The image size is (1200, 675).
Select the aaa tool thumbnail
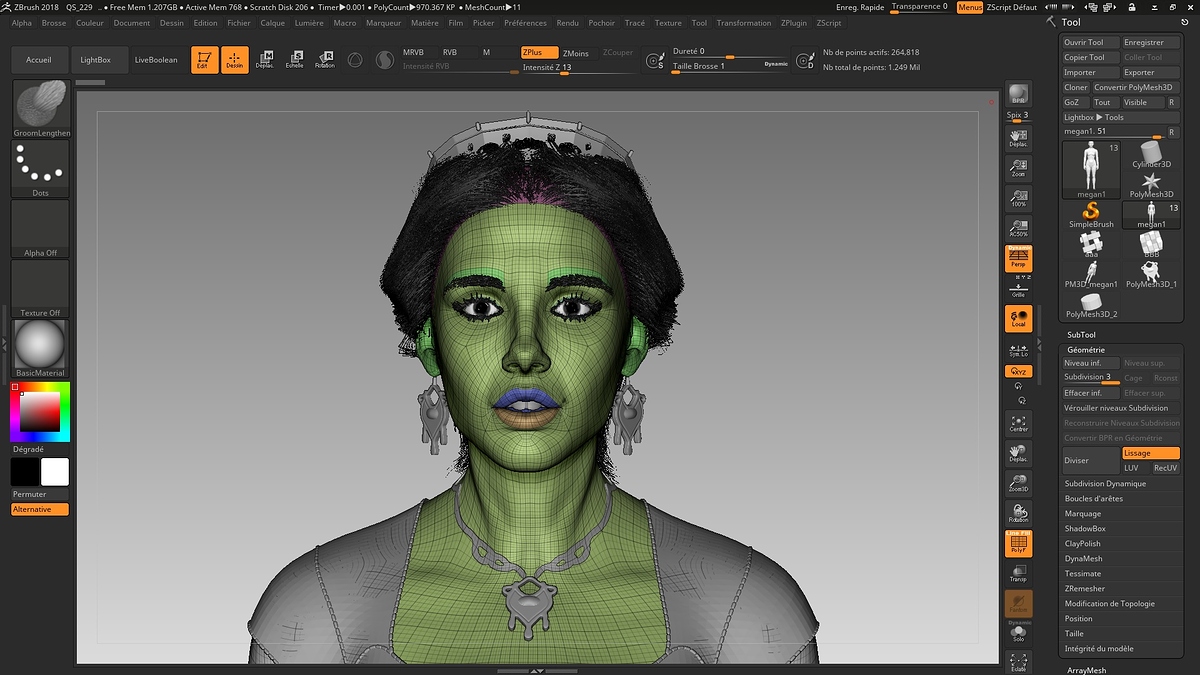coord(1091,245)
